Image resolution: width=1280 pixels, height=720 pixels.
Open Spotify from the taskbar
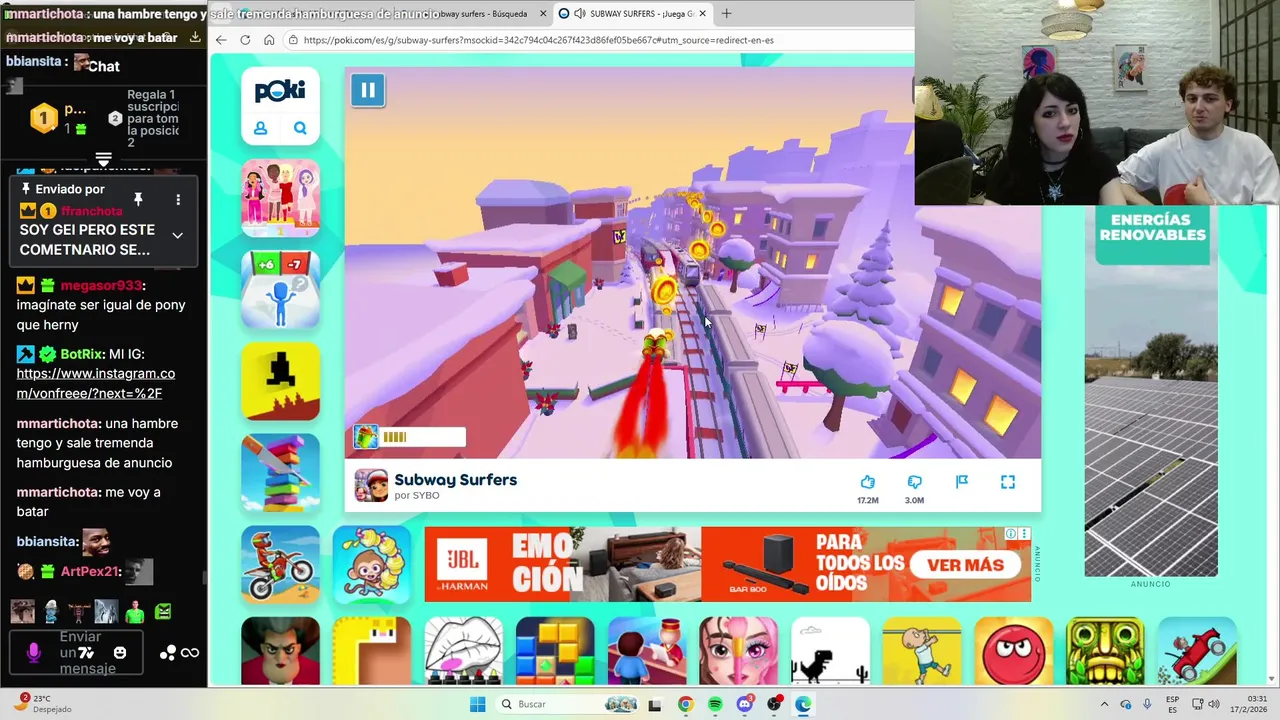tap(715, 704)
